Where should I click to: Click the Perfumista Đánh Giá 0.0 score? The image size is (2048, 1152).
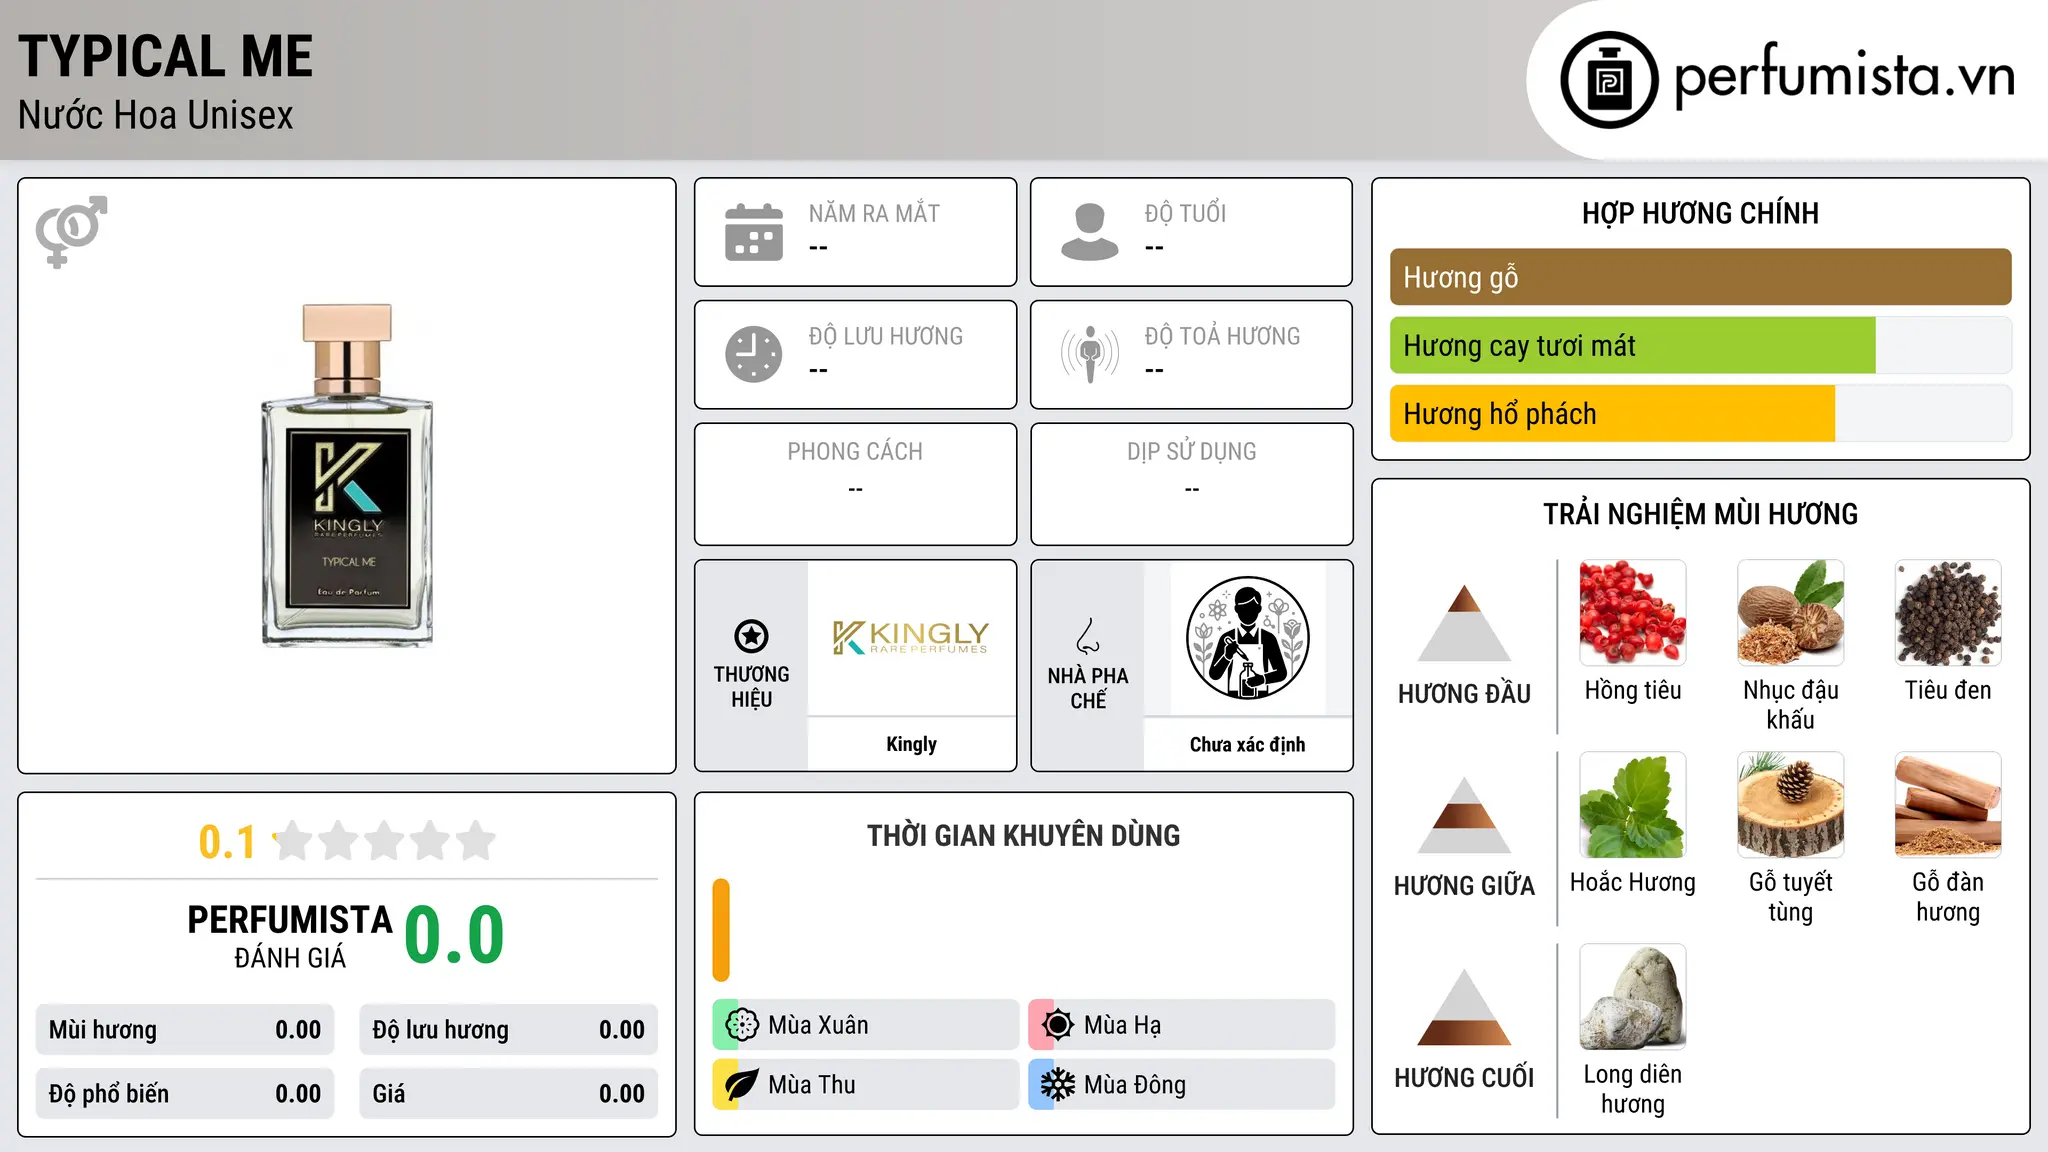[x=454, y=935]
